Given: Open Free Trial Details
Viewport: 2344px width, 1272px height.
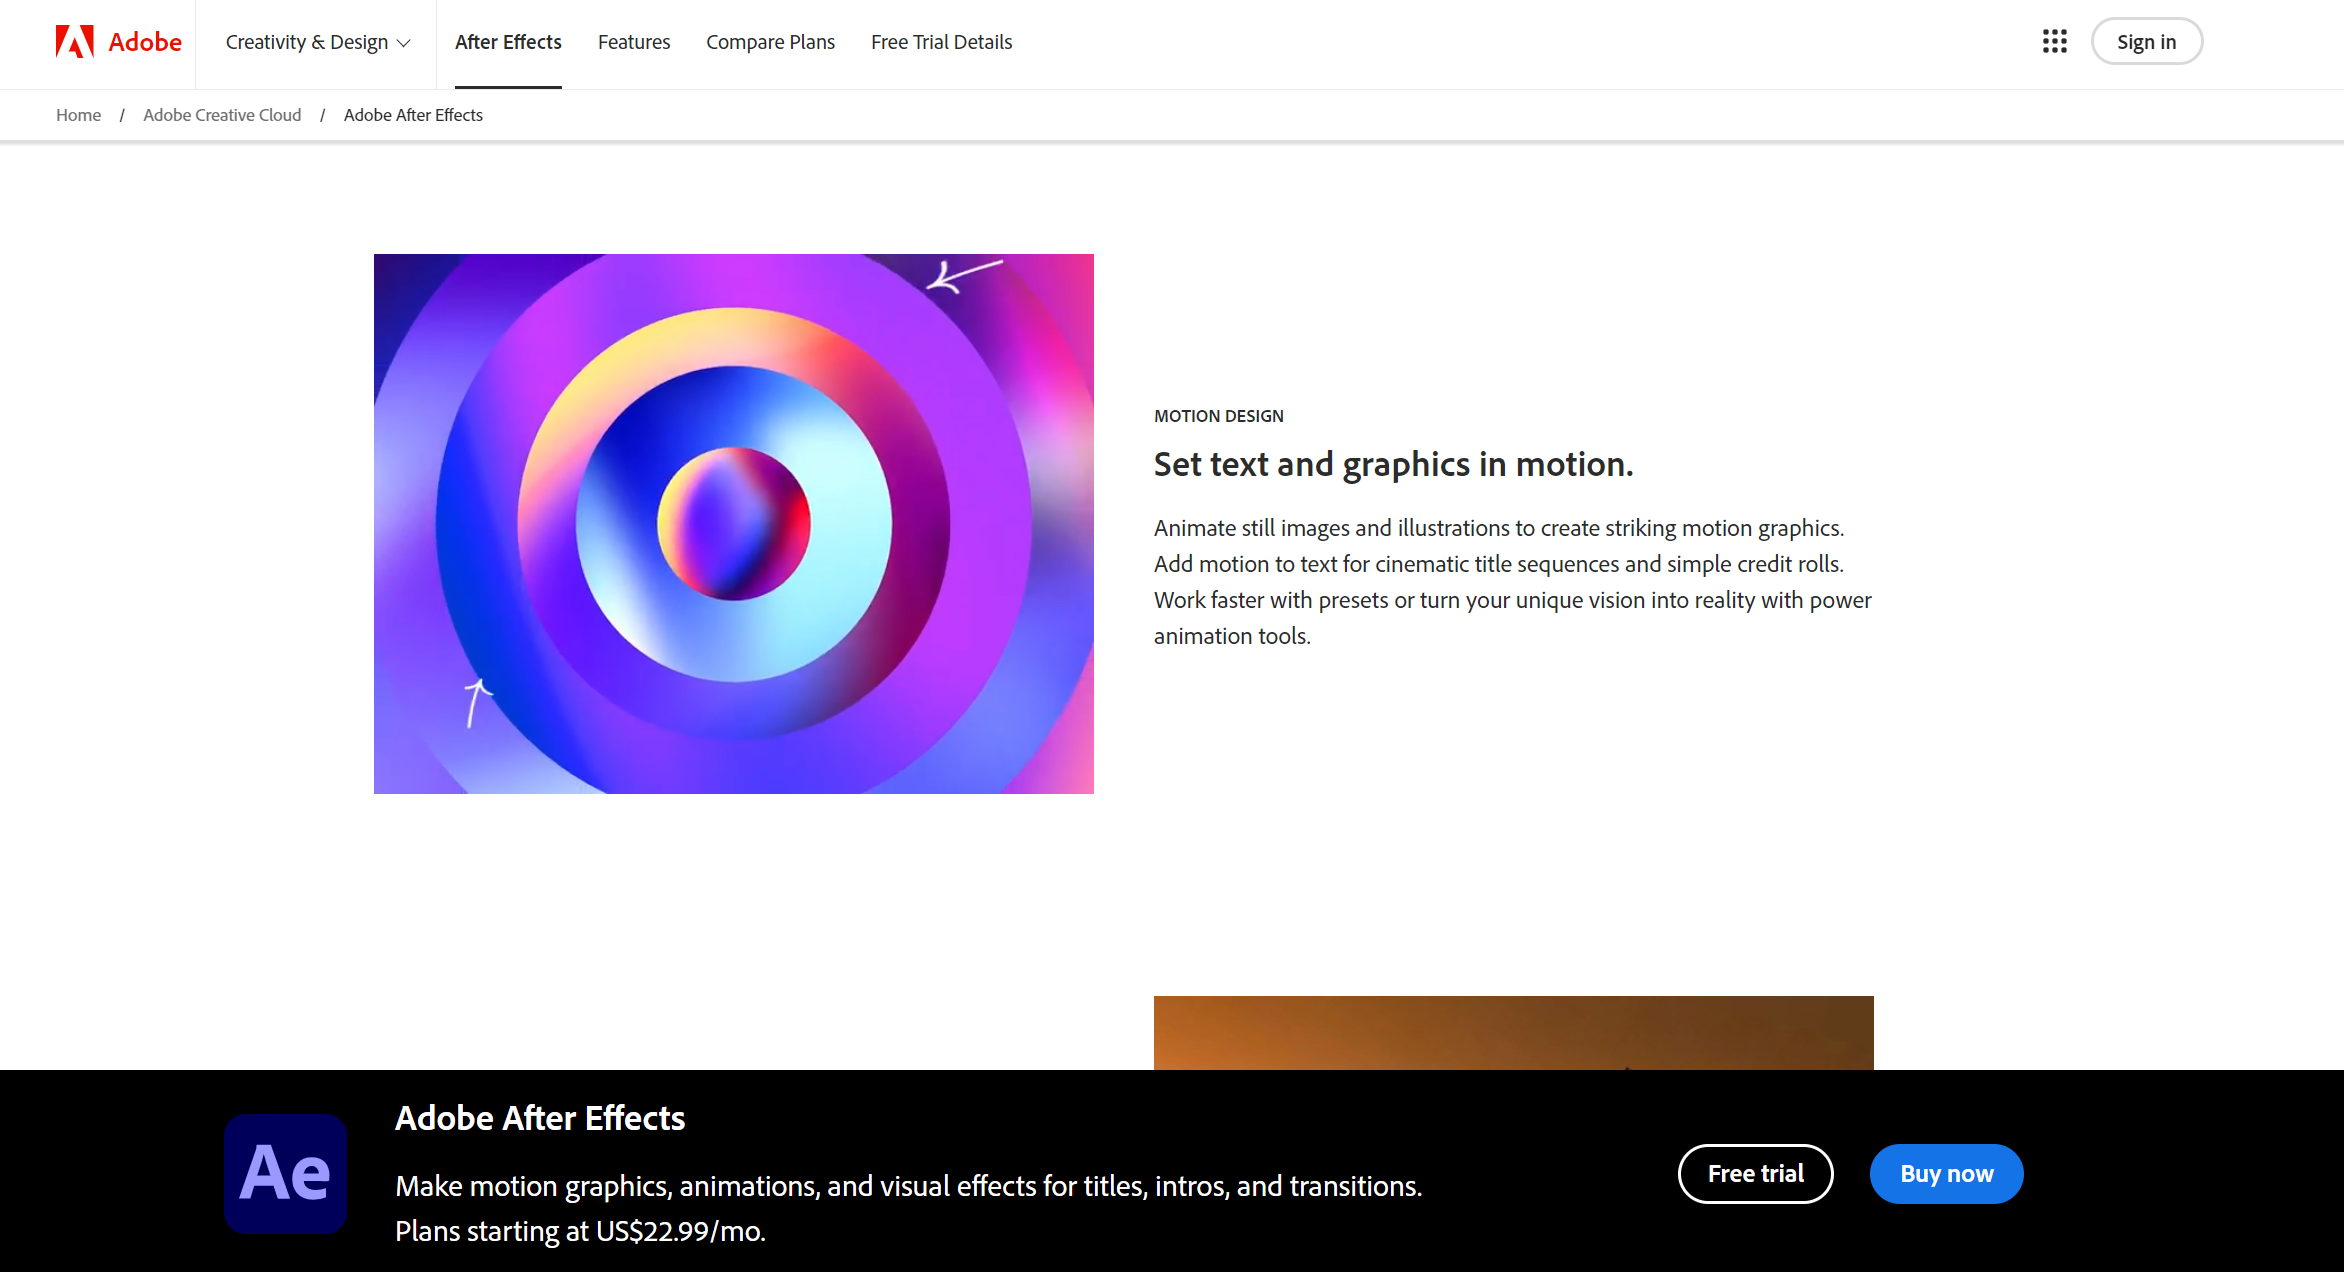Looking at the screenshot, I should pyautogui.click(x=941, y=42).
